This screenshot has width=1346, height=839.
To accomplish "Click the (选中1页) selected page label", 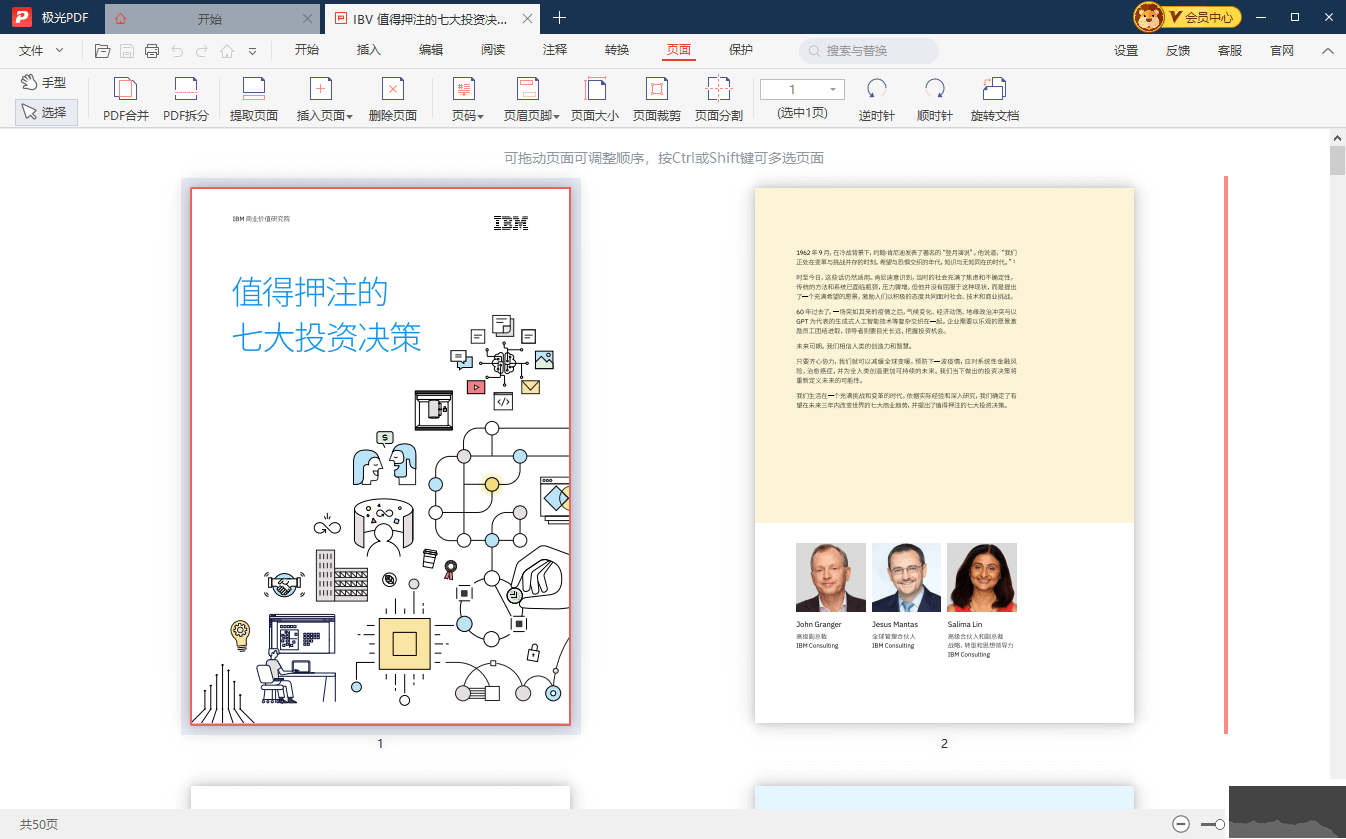I will click(x=802, y=114).
